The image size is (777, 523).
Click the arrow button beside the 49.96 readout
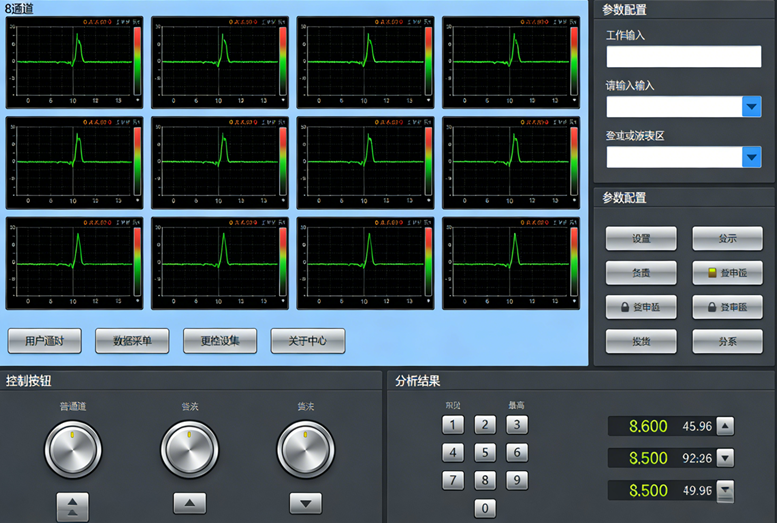[x=725, y=490]
